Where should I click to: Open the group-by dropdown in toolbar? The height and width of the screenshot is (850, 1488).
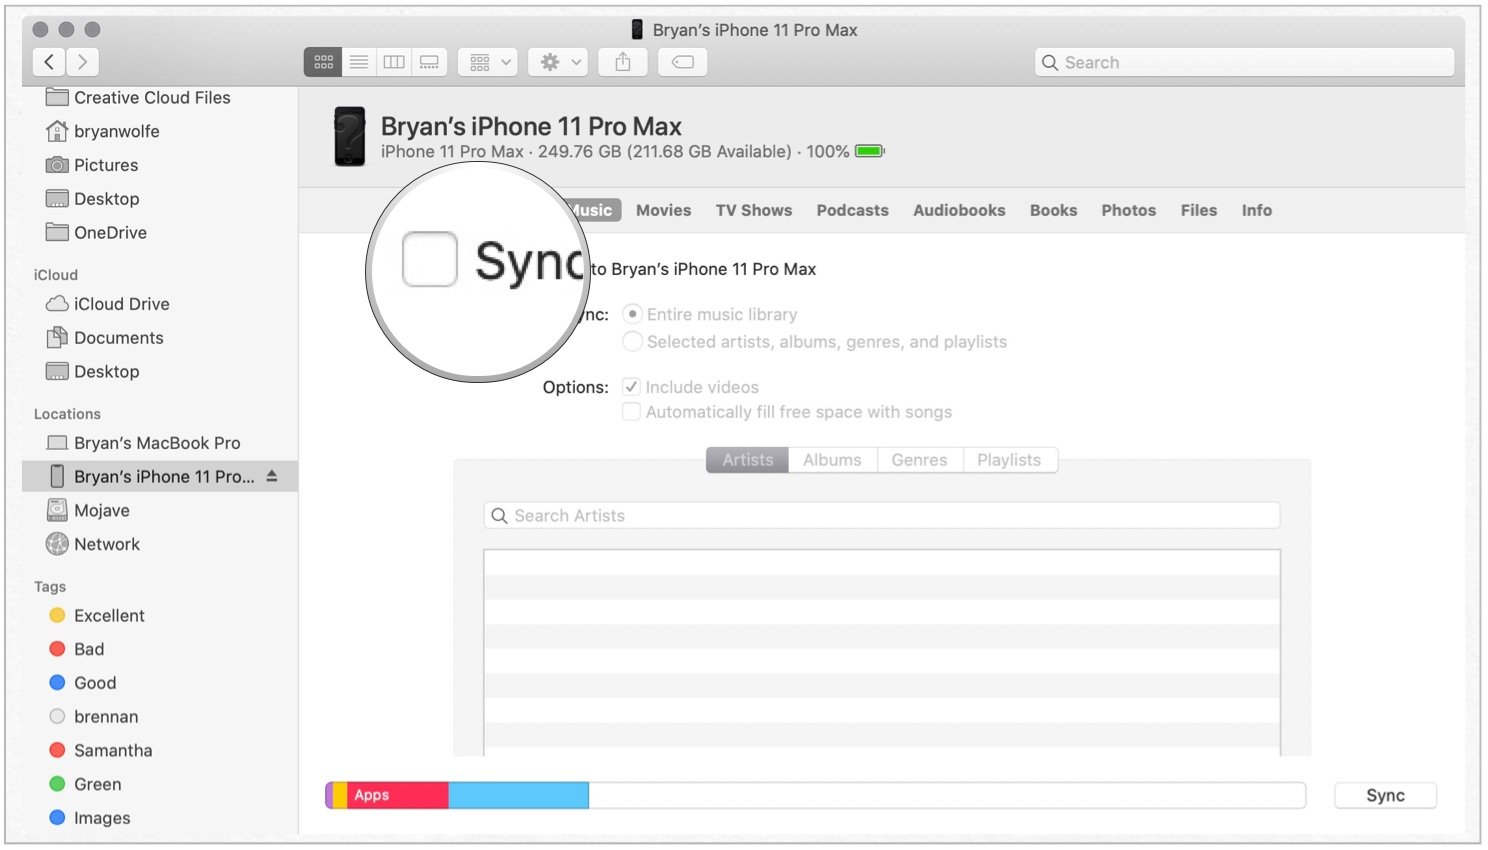(x=488, y=62)
